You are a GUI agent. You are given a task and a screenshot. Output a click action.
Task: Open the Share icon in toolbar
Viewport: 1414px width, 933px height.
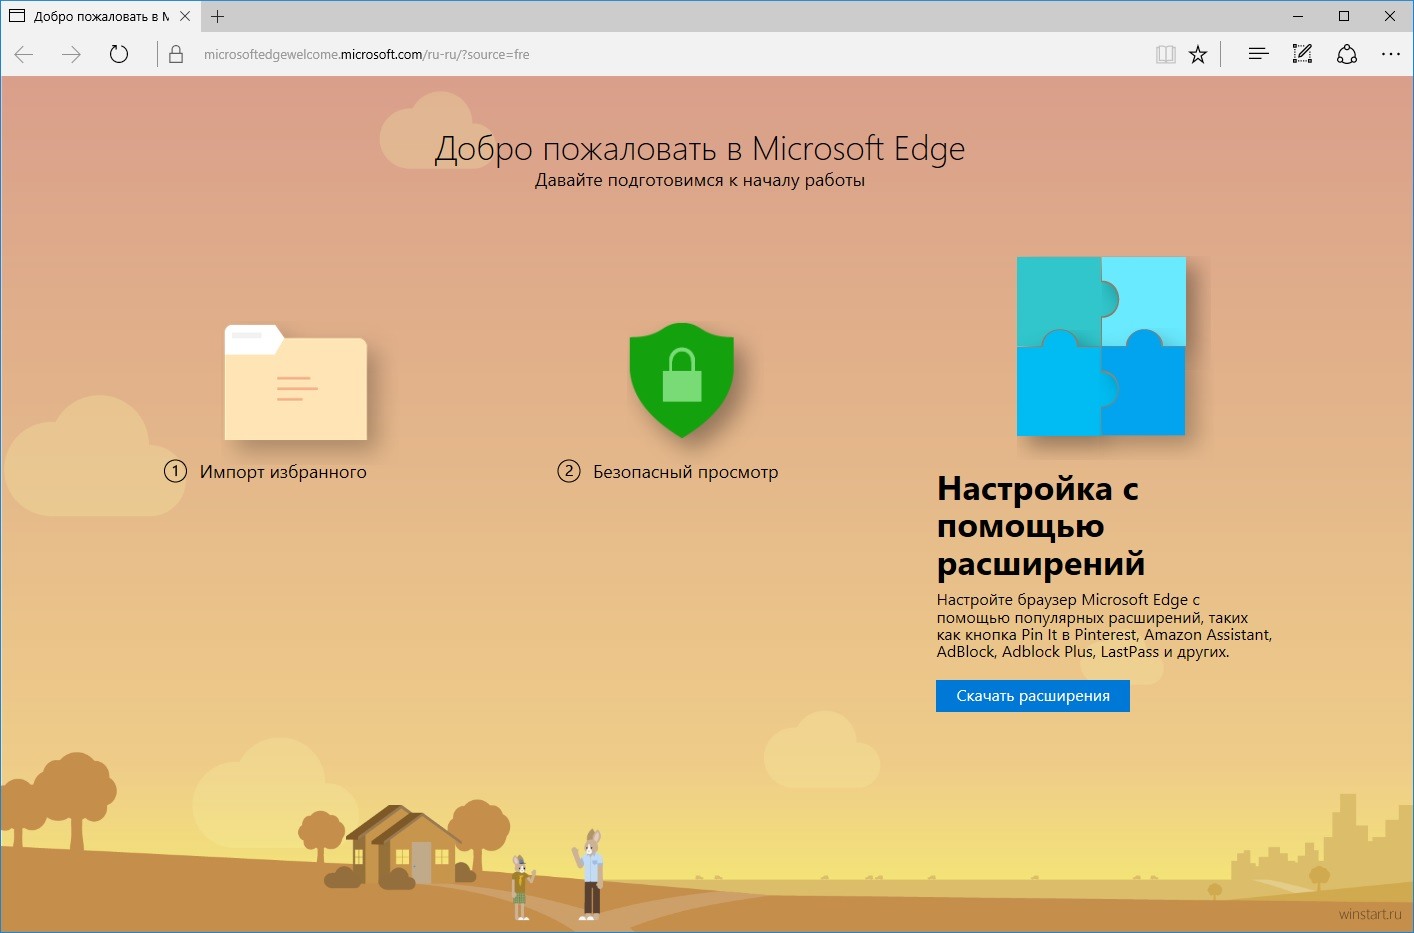click(1347, 54)
